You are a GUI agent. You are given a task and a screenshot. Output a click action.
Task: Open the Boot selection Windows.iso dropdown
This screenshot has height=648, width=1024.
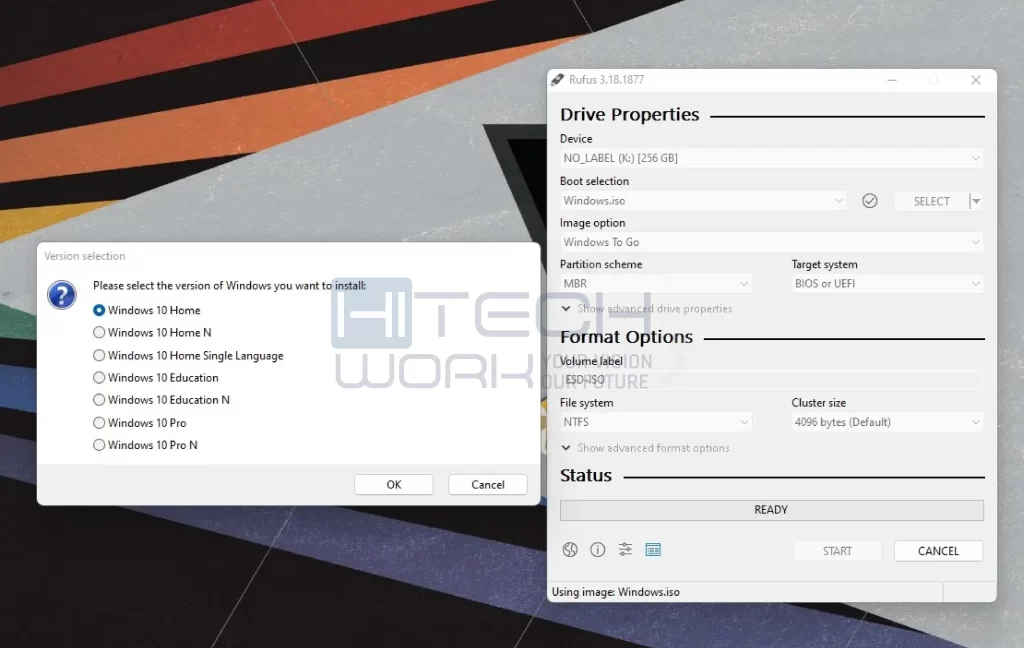click(x=703, y=201)
